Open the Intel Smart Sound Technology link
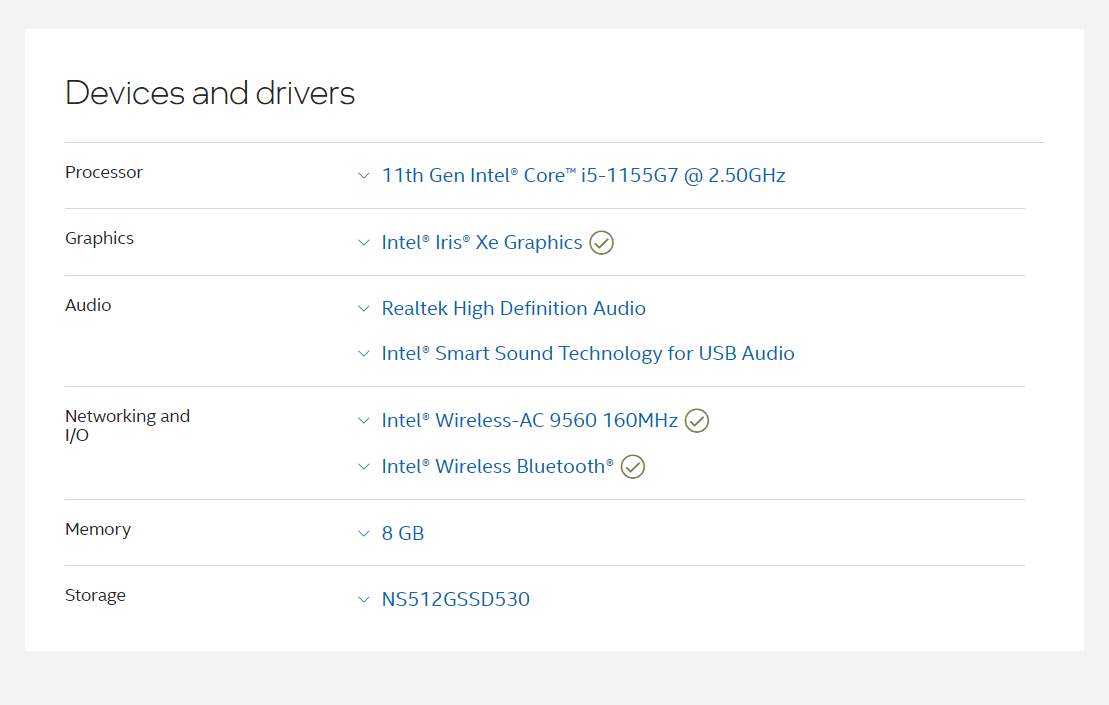Viewport: 1109px width, 705px height. [x=588, y=354]
